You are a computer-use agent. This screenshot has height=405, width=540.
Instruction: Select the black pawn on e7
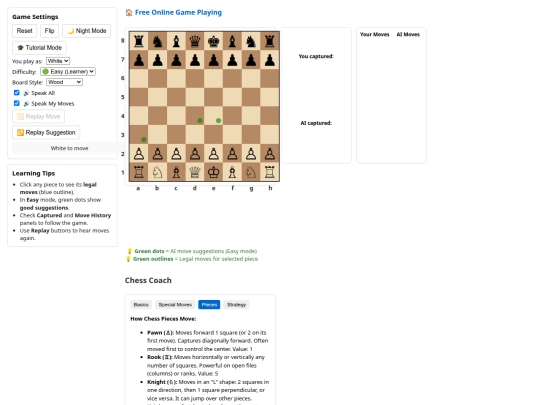pos(214,60)
